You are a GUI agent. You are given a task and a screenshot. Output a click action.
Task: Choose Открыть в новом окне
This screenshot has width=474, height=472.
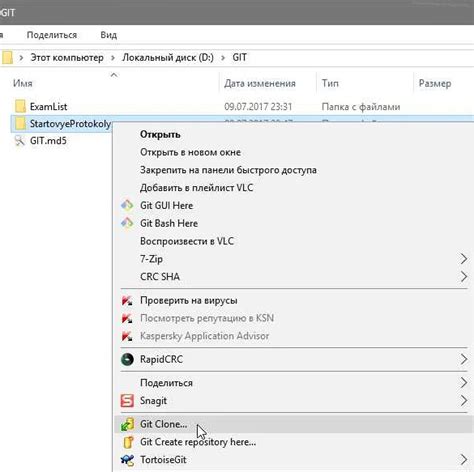[x=190, y=152]
